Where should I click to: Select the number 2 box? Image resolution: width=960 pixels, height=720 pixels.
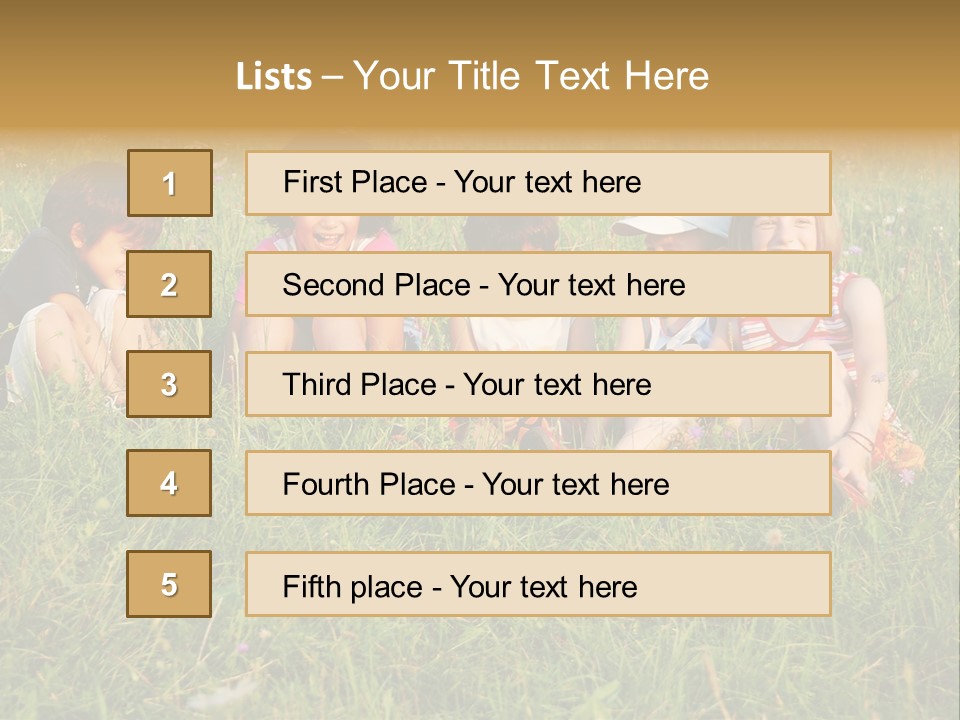click(169, 284)
